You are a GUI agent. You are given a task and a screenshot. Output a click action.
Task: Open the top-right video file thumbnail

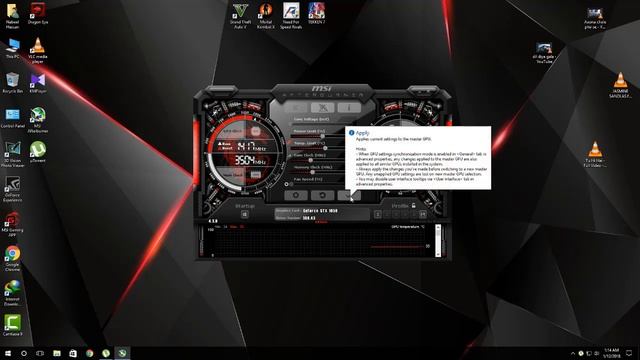[x=595, y=18]
